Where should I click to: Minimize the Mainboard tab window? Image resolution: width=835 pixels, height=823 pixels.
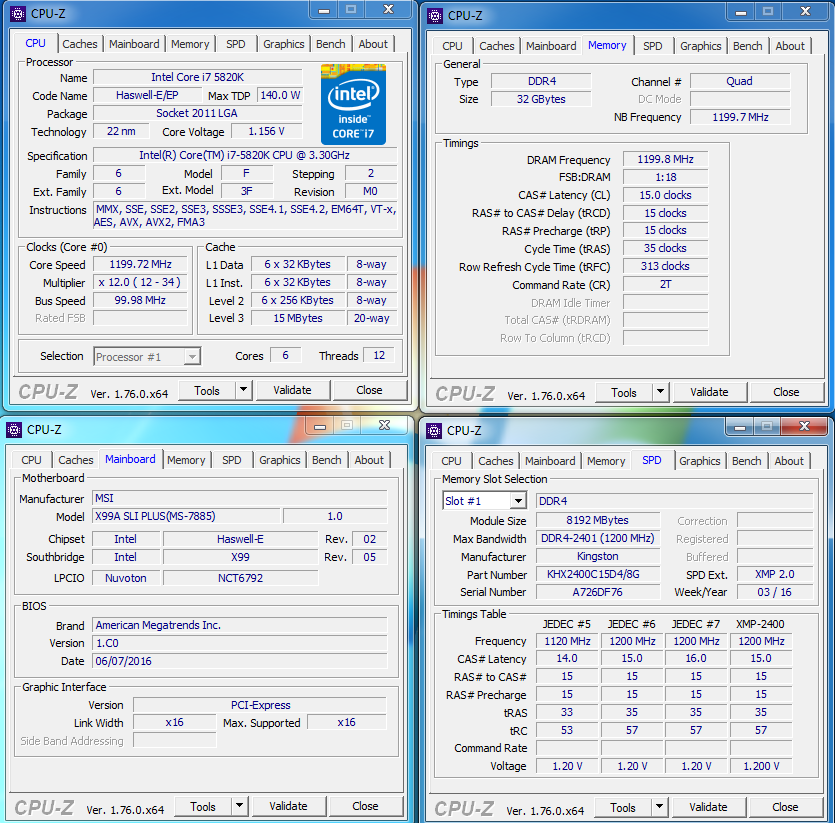click(320, 426)
